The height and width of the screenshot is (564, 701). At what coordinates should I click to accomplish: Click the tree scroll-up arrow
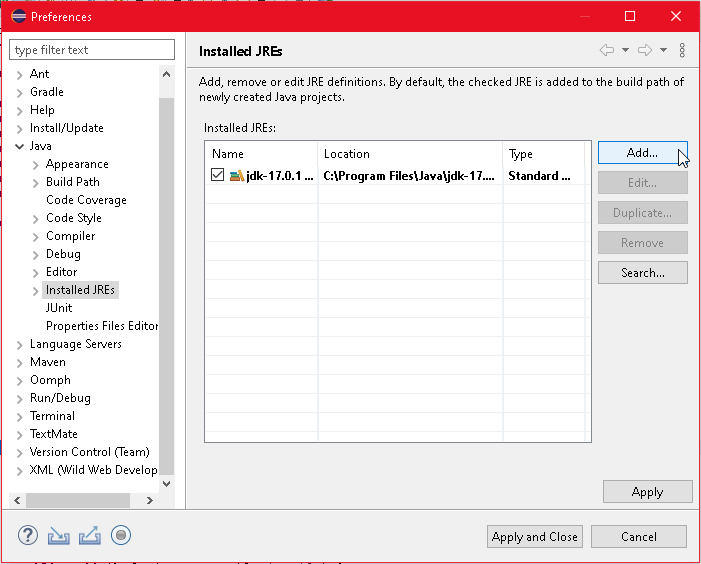tap(166, 74)
